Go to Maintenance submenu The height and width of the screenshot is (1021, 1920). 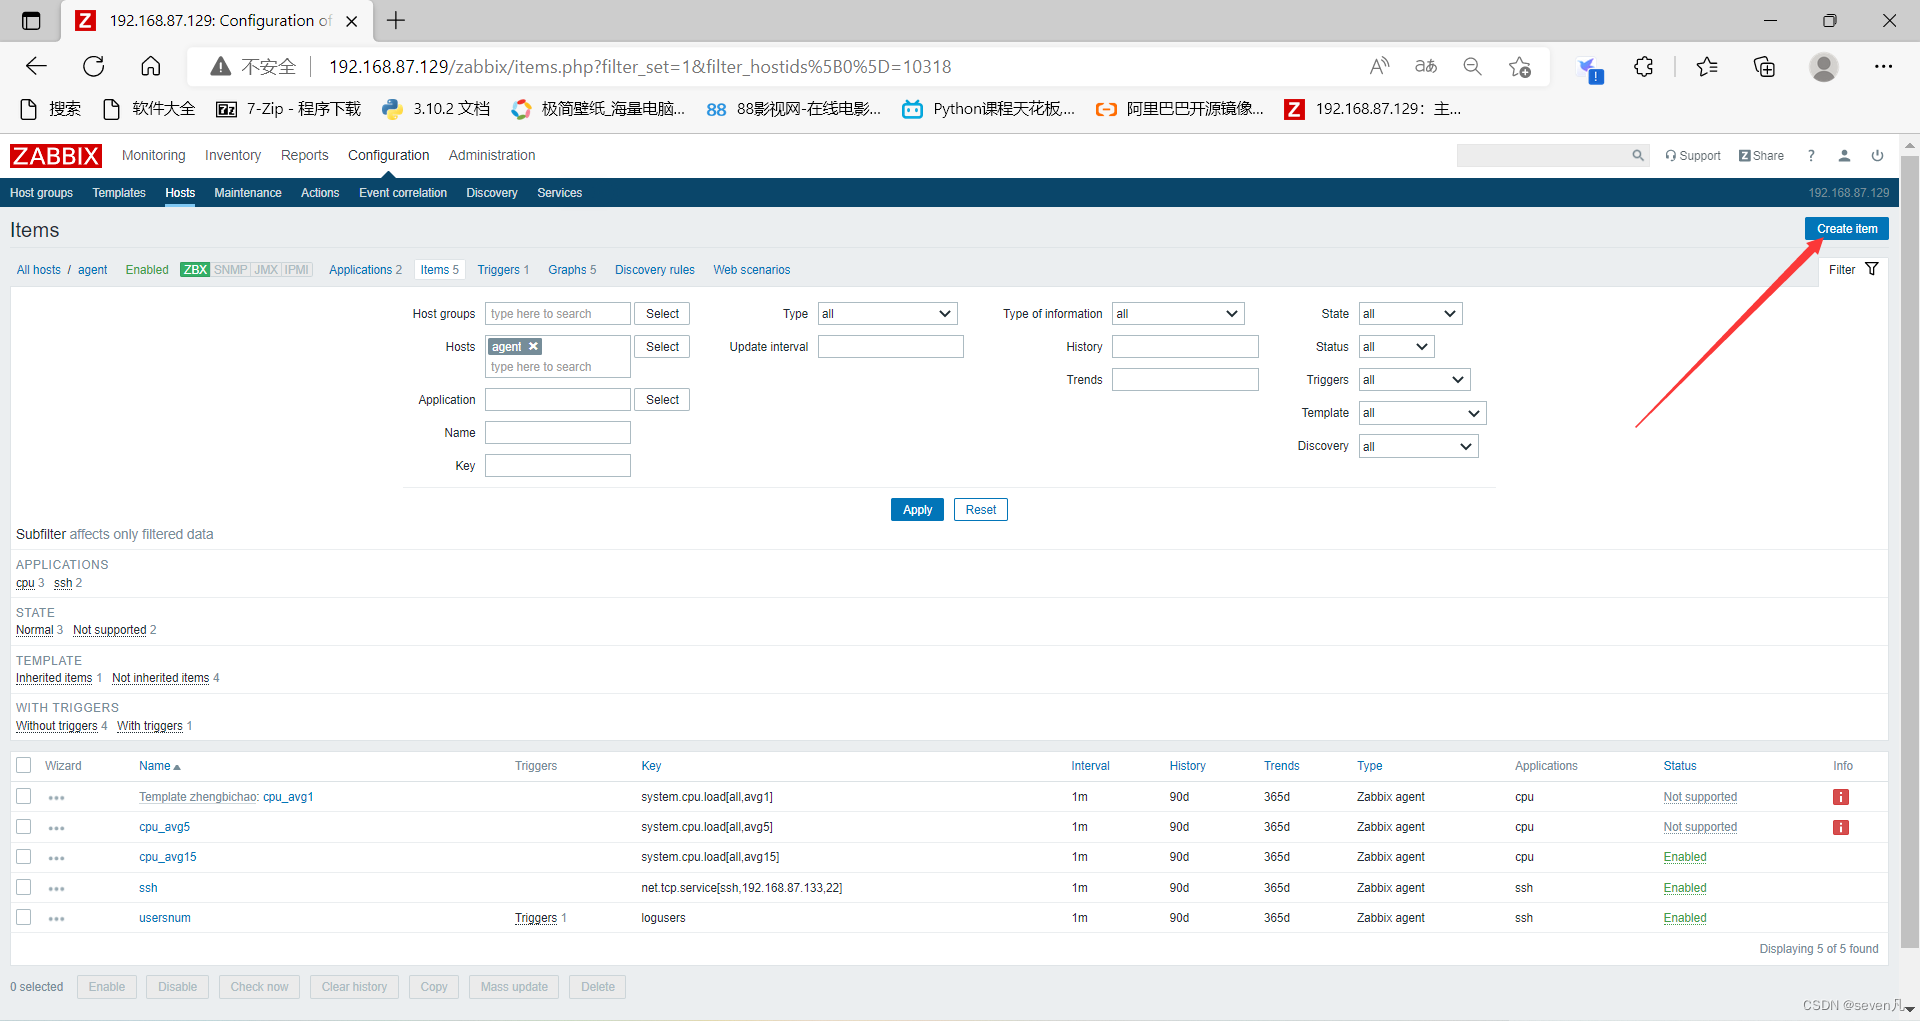(247, 193)
